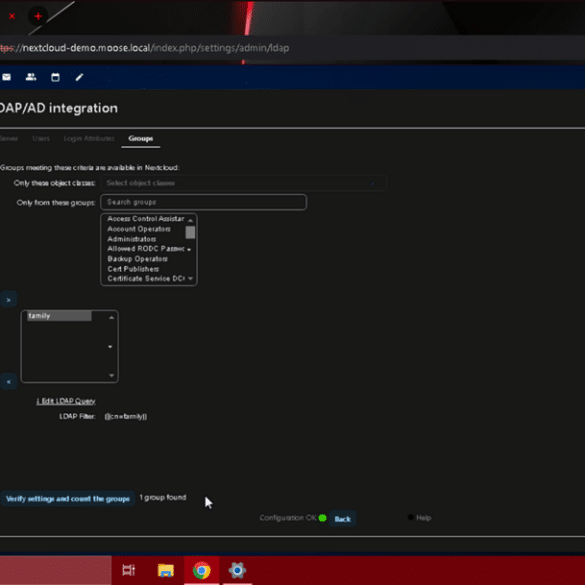This screenshot has height=585, width=585.
Task: Click the browser address bar URL
Action: point(145,48)
